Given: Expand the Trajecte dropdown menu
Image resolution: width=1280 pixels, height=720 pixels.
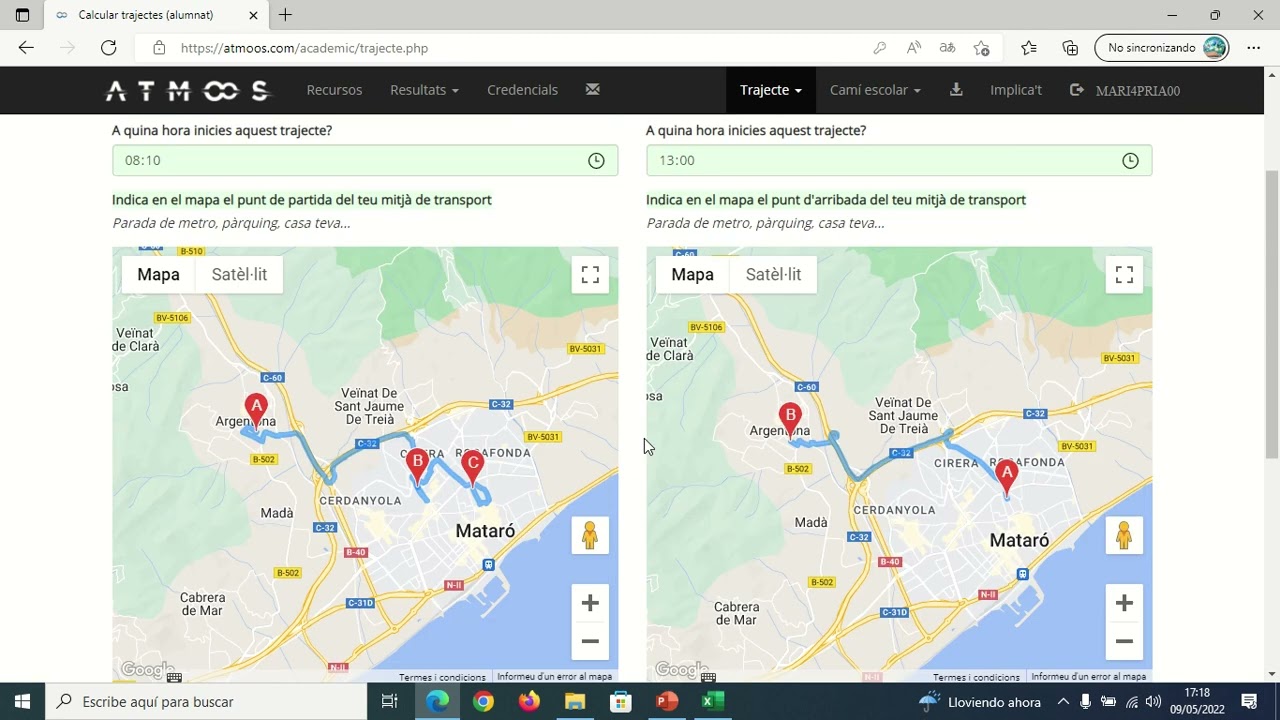Looking at the screenshot, I should (x=771, y=90).
